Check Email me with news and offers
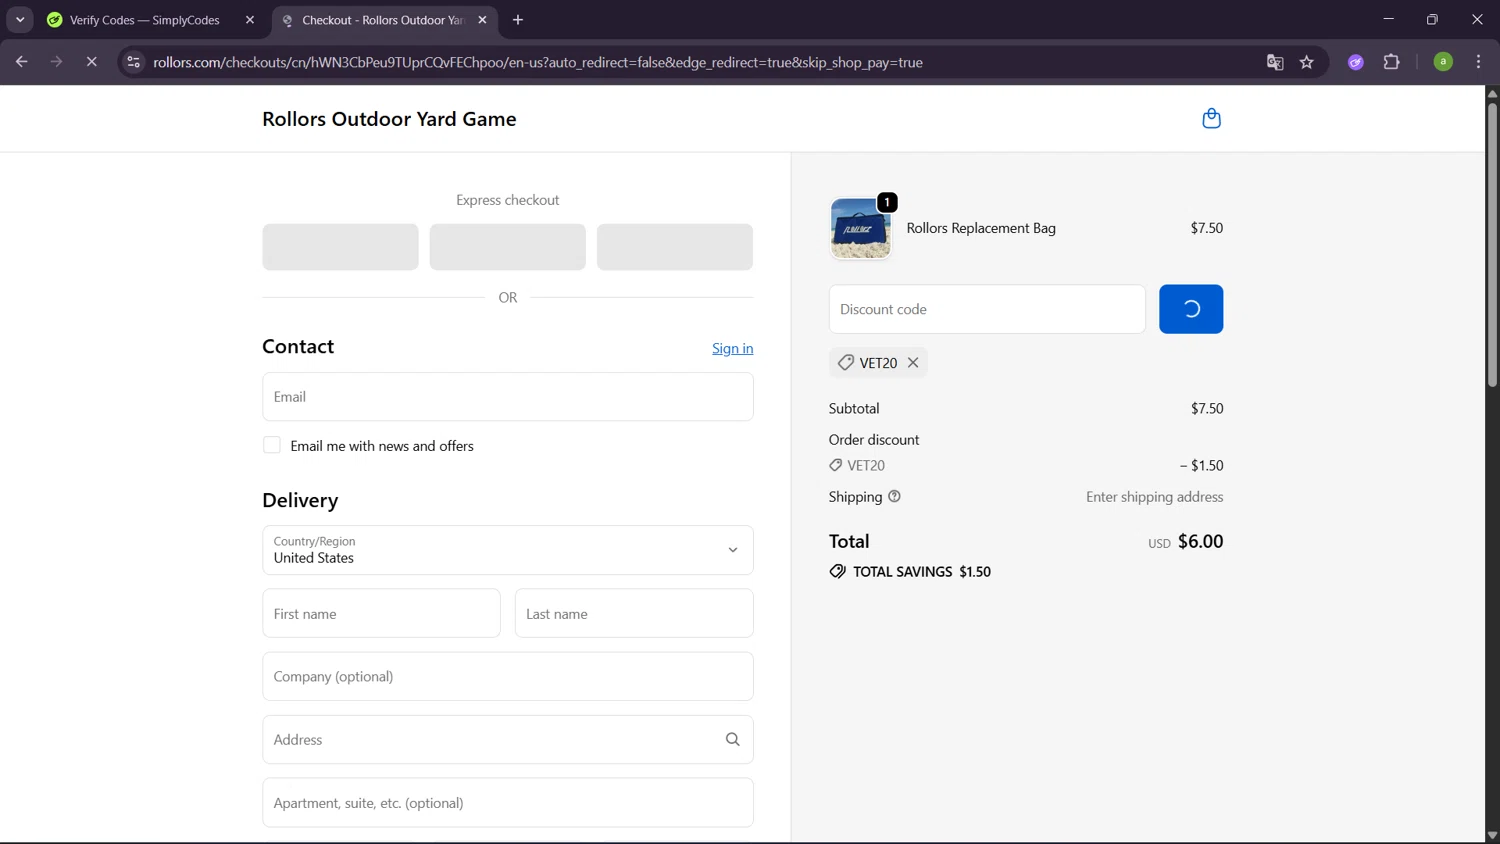Screen dimensions: 1500x844 click(272, 445)
